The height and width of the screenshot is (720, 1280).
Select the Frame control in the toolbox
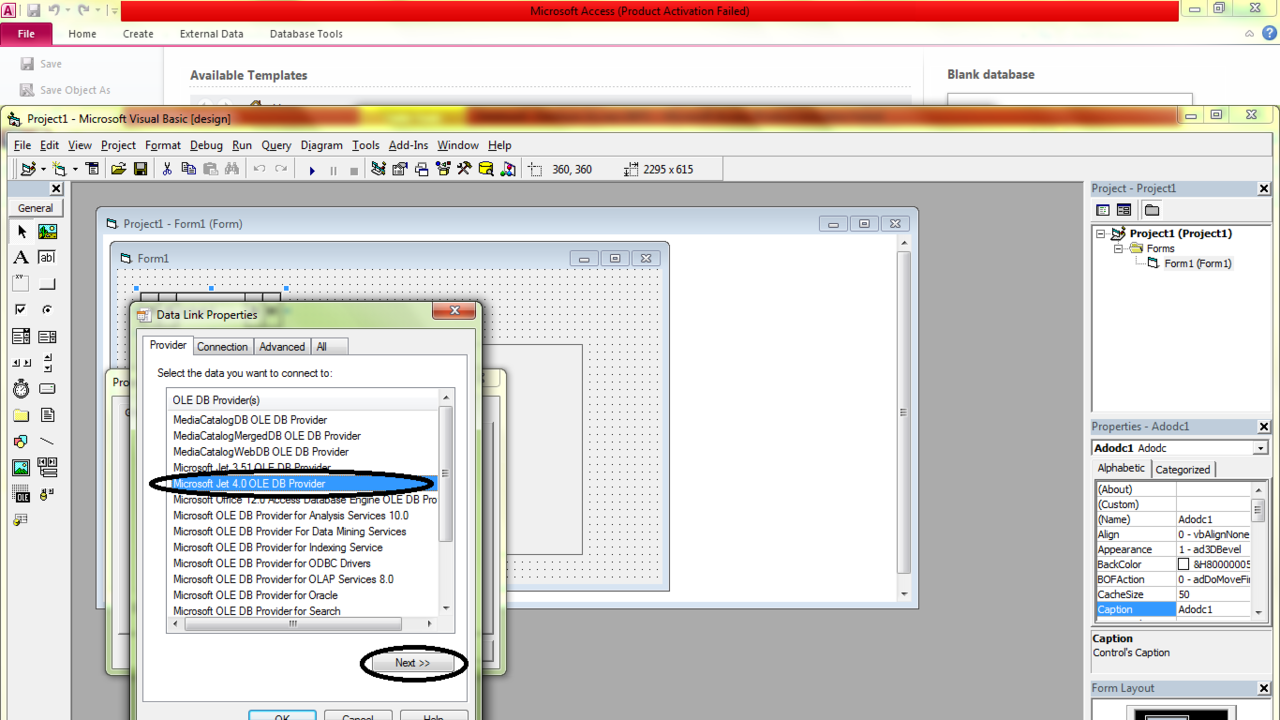(21, 283)
